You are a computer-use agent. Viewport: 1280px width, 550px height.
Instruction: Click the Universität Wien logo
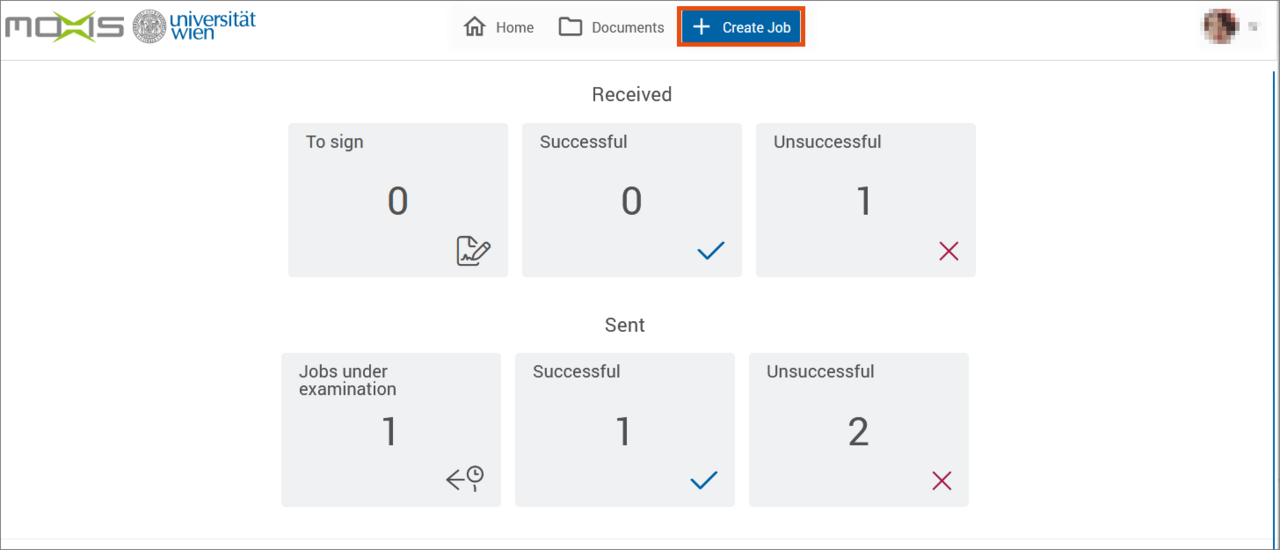(194, 26)
